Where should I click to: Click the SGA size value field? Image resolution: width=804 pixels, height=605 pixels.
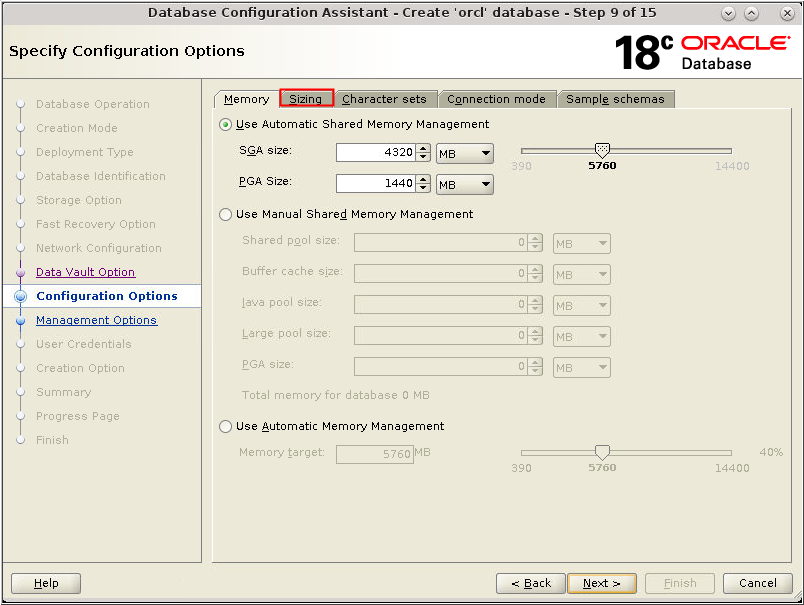(376, 152)
